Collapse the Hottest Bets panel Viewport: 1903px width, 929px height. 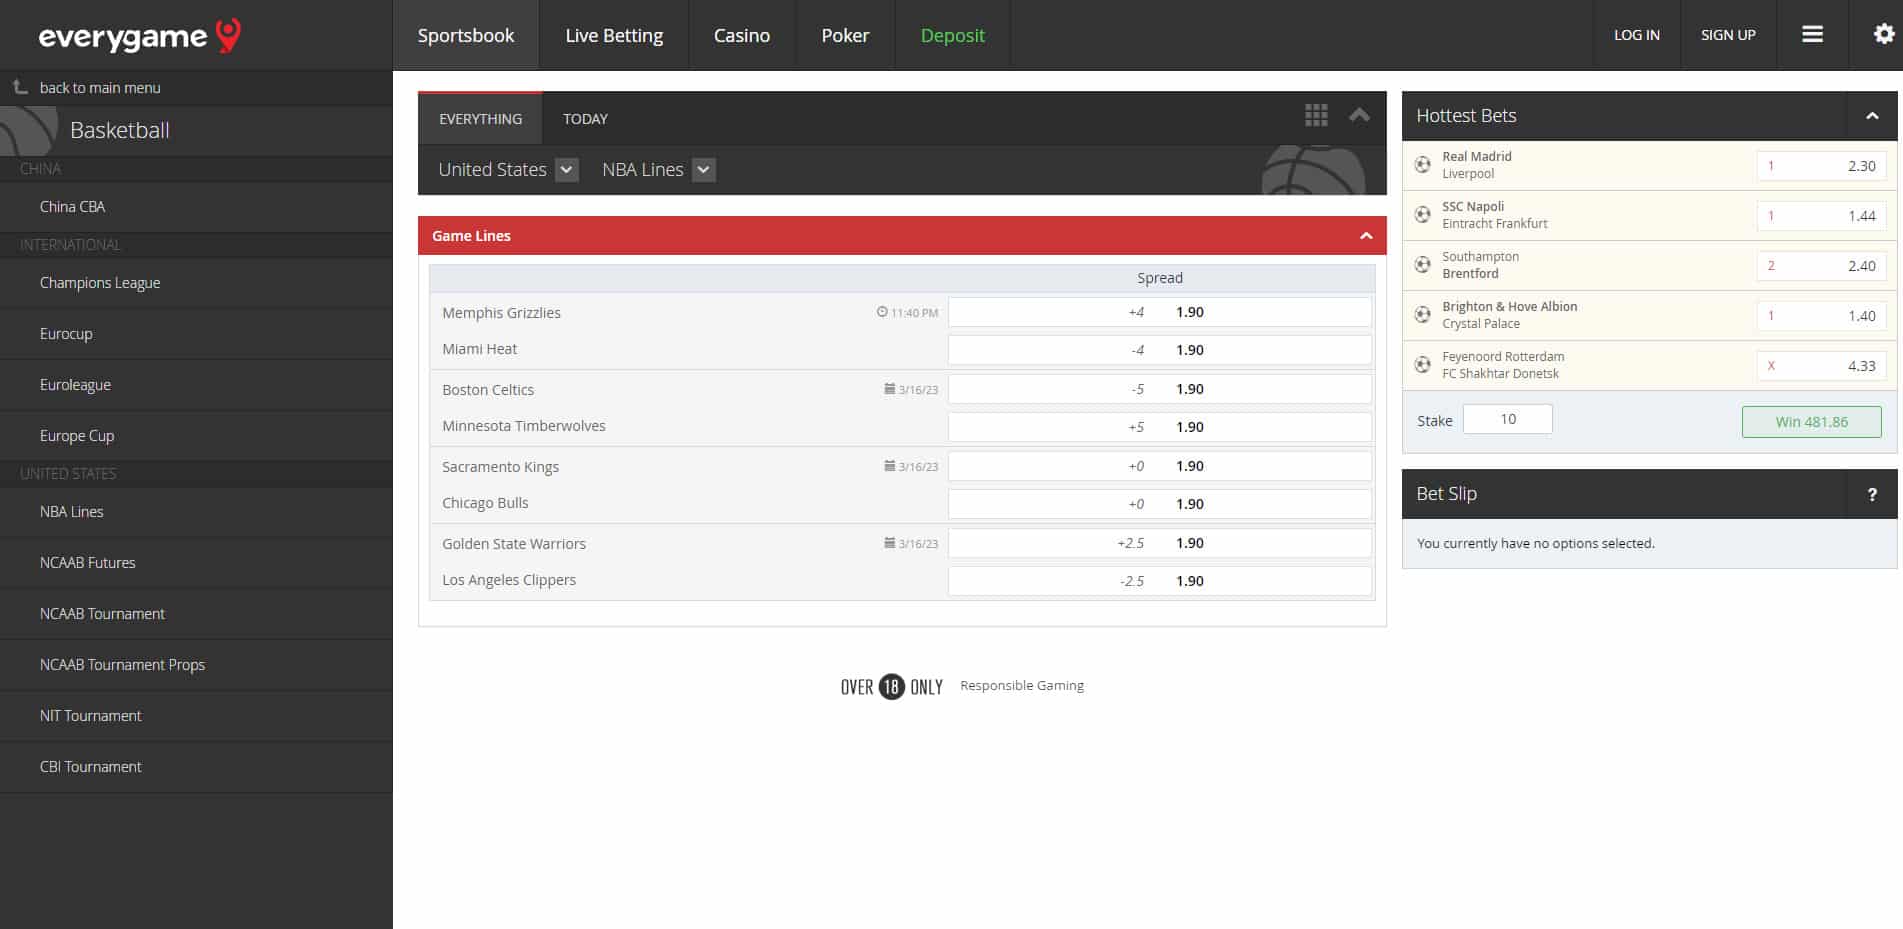point(1871,116)
